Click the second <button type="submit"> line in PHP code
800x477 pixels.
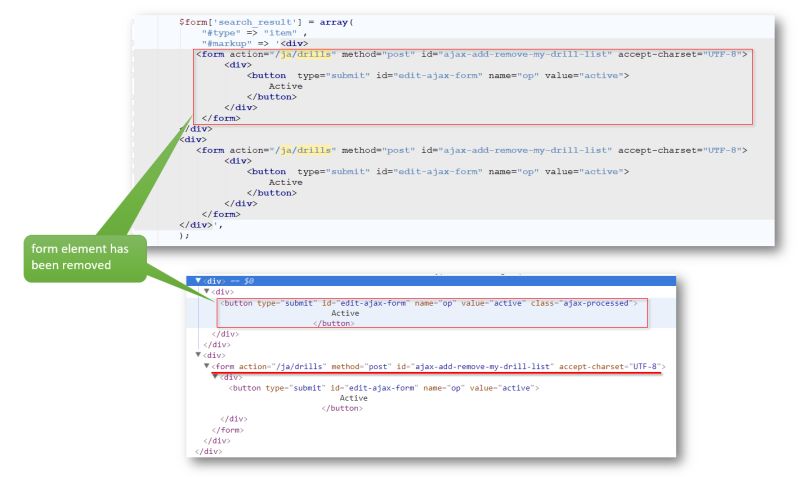tap(438, 171)
